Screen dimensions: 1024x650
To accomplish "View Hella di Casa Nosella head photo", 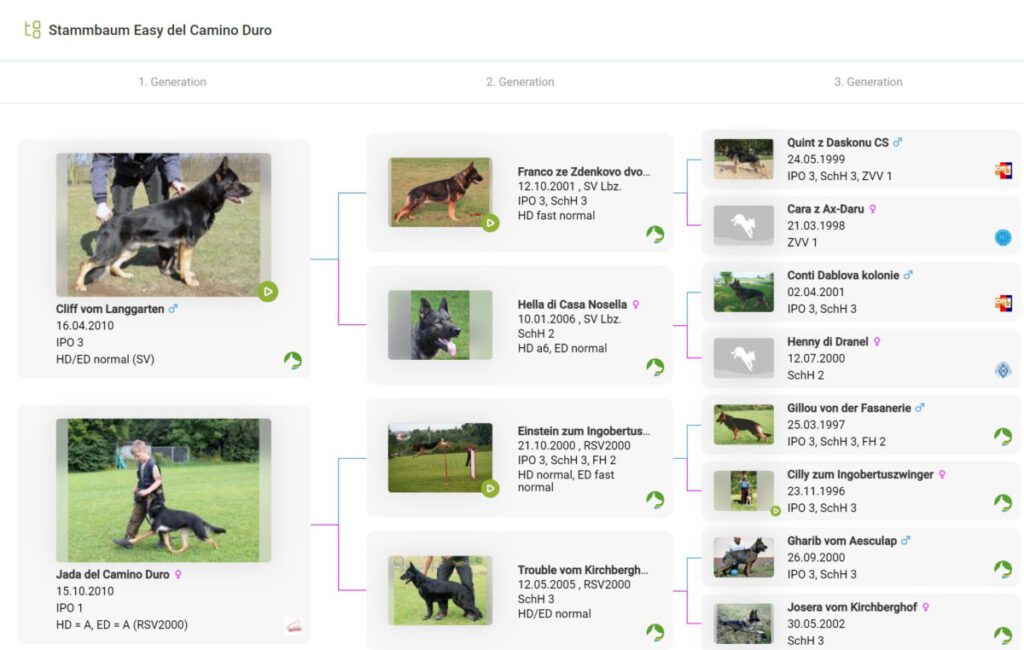I will coord(440,325).
